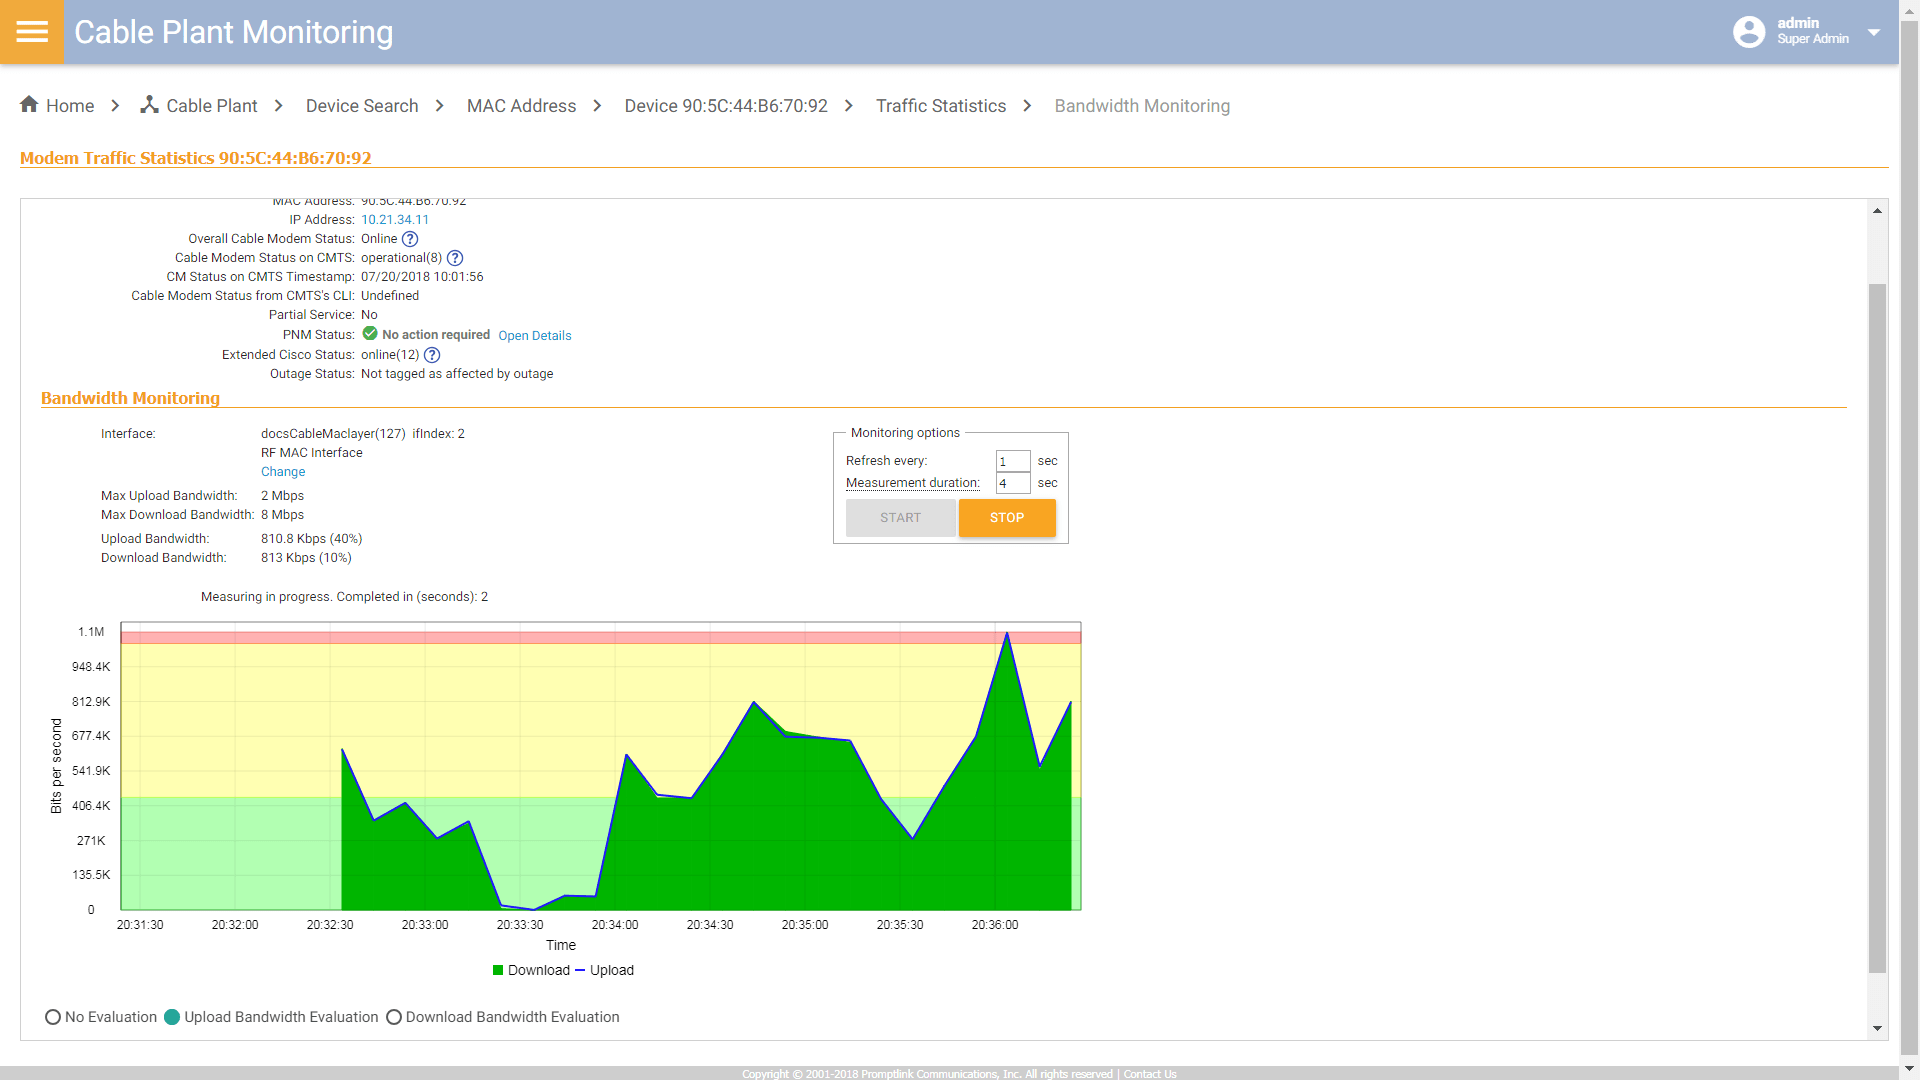Click chevron after Home breadcrumb

(x=116, y=106)
